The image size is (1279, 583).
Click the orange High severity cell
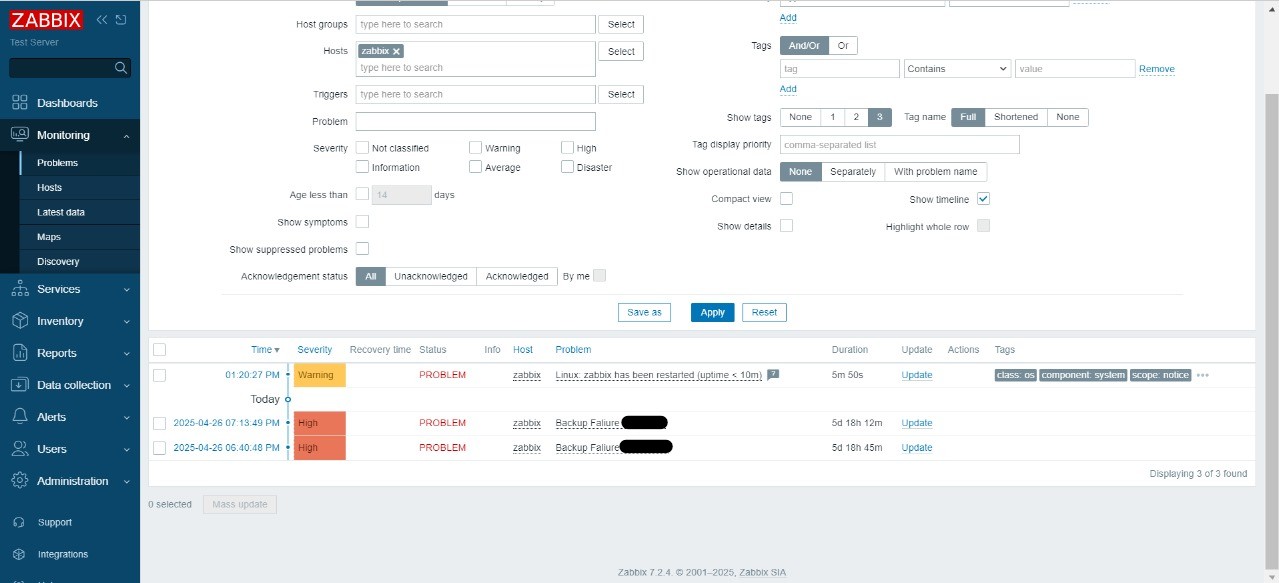click(x=319, y=423)
